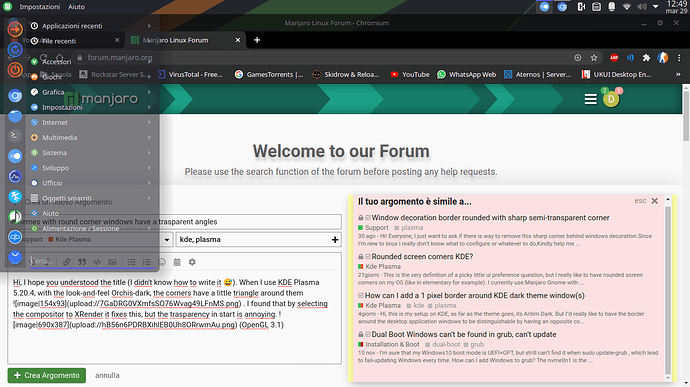Insert hyperlink via editor toolbar link icon

[x=66, y=262]
